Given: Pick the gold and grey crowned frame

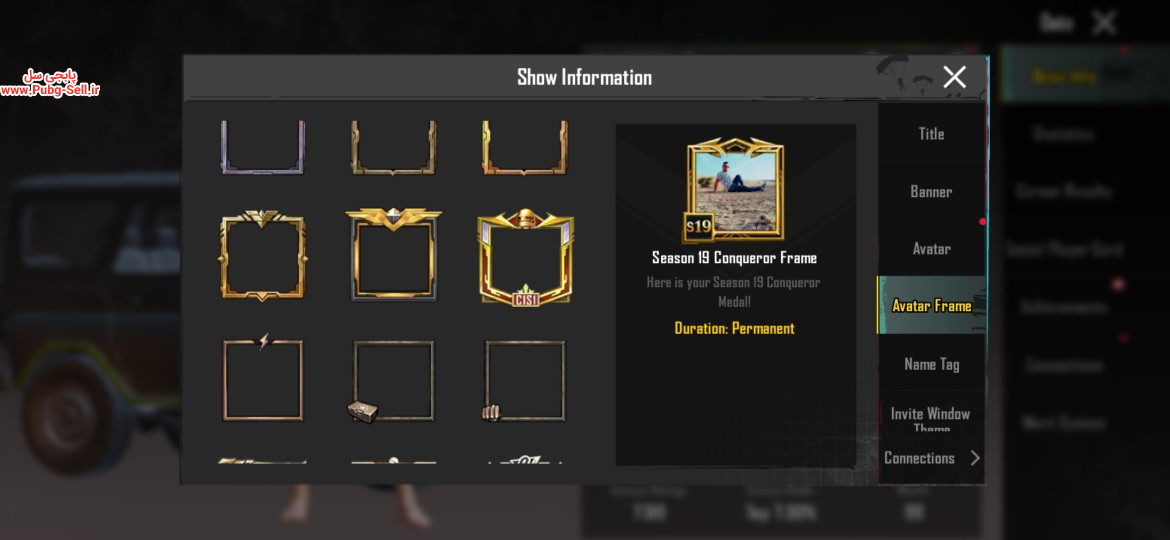Looking at the screenshot, I should pos(393,254).
